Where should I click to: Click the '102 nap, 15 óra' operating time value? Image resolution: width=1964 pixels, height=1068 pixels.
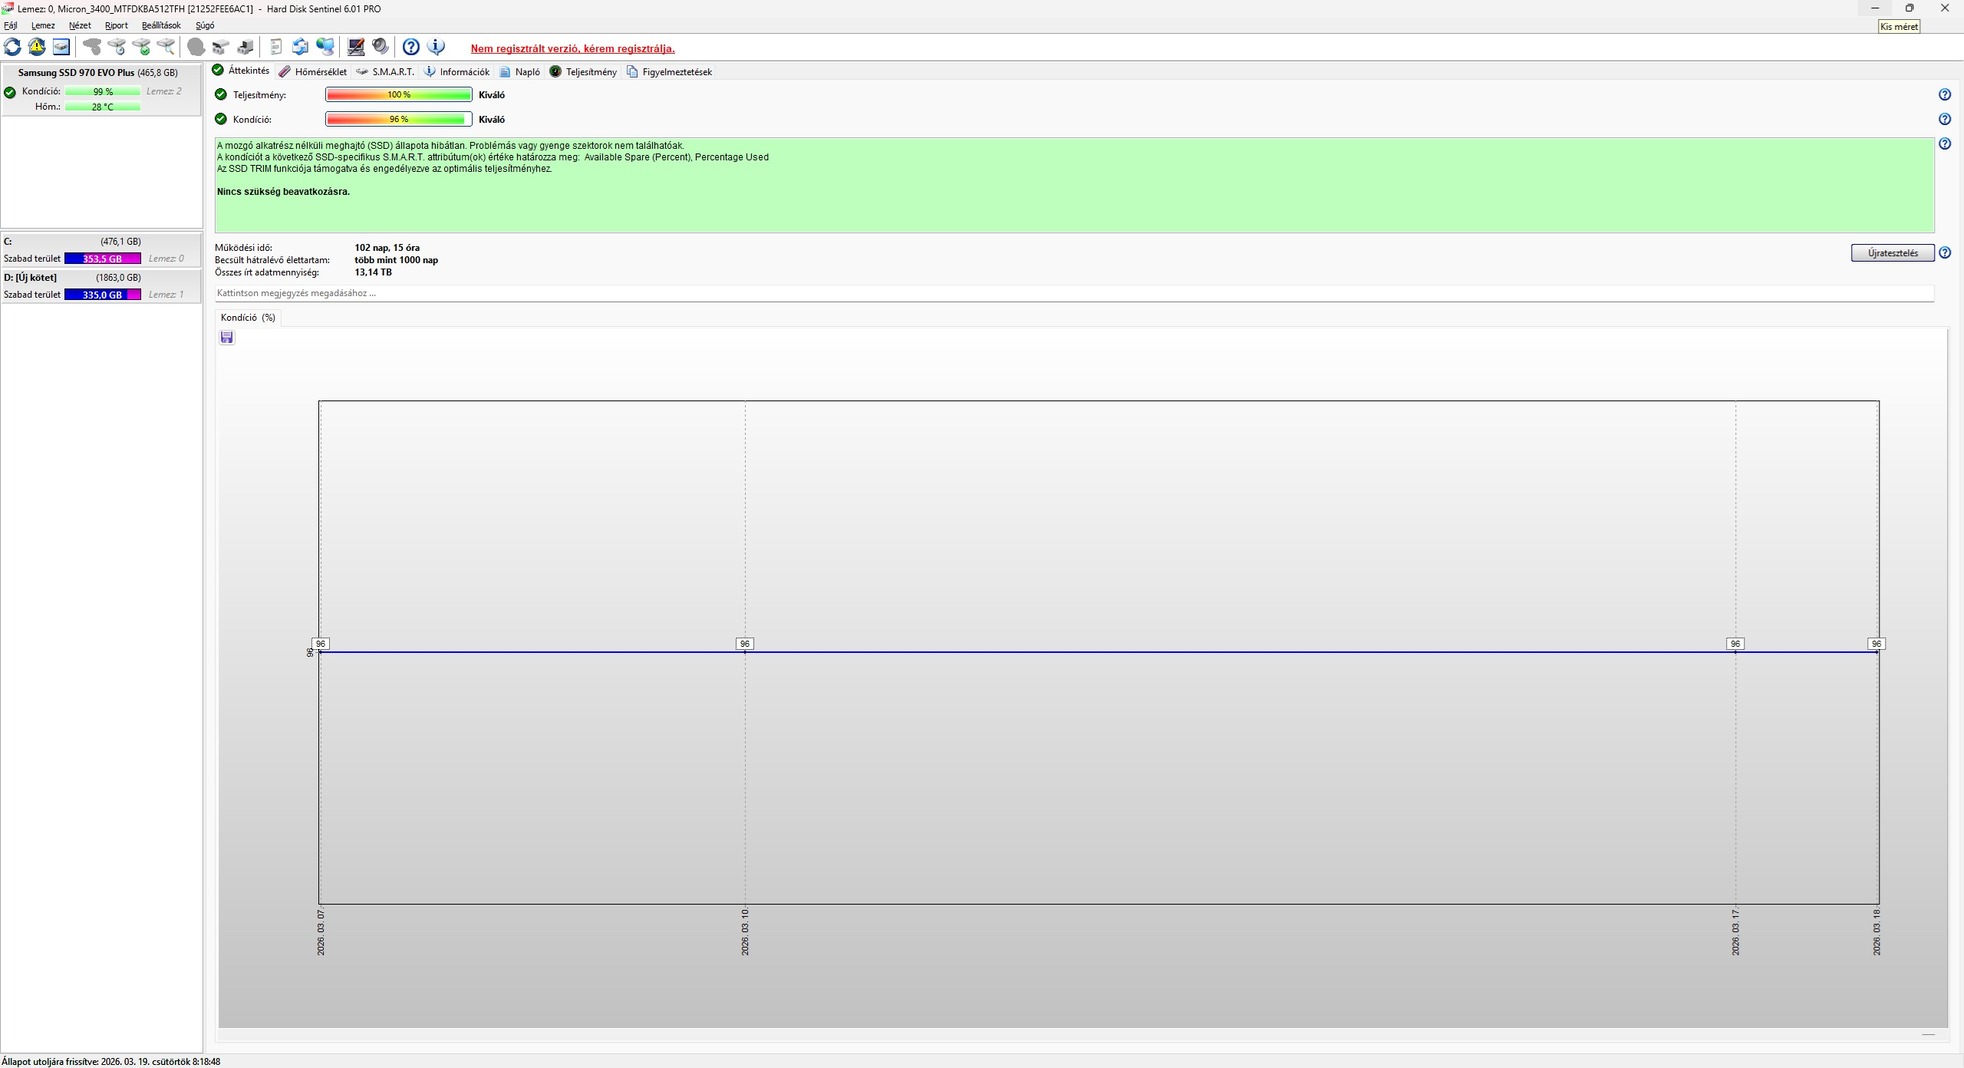(387, 248)
